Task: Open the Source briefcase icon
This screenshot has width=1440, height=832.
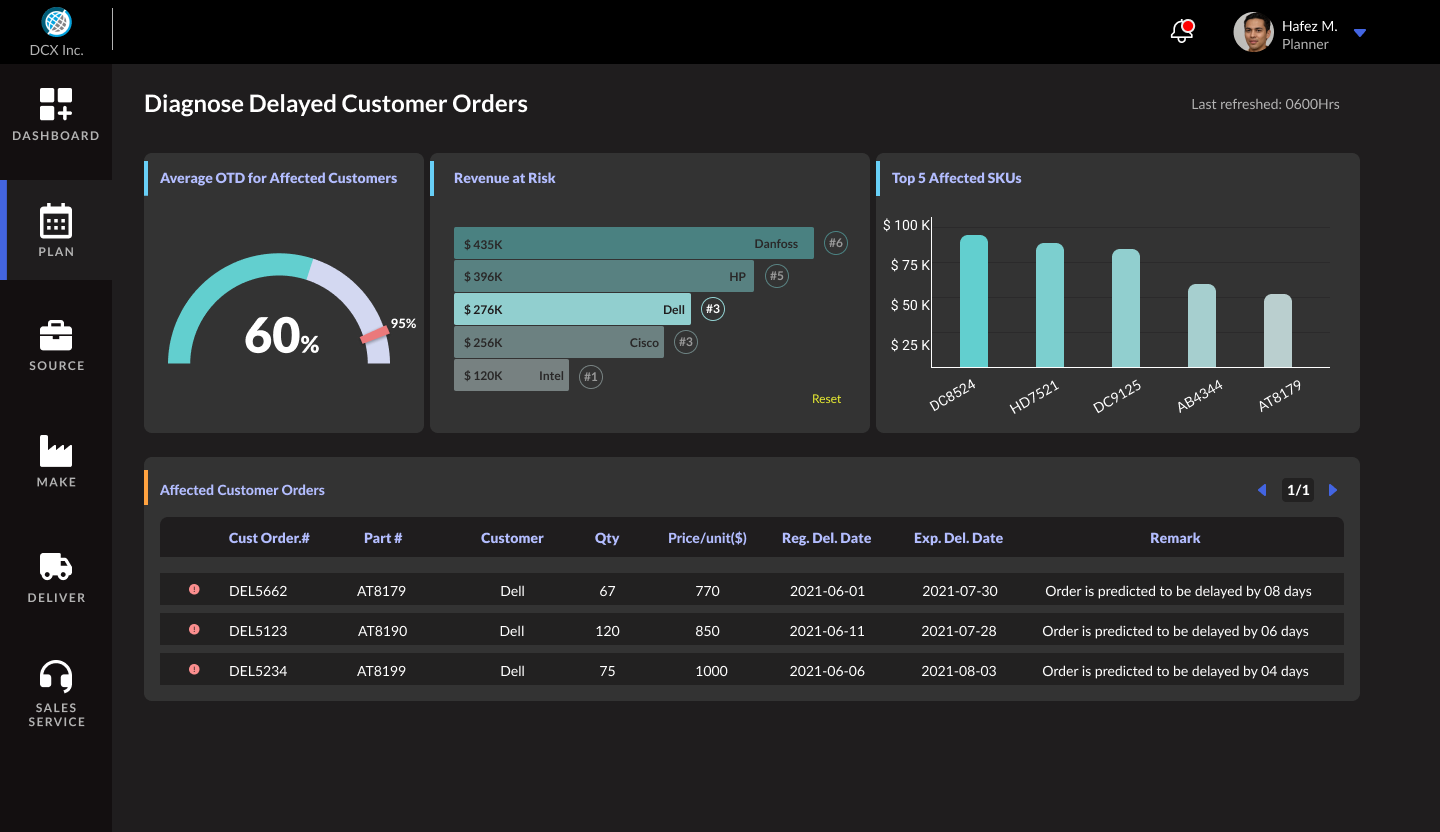Action: pos(56,336)
